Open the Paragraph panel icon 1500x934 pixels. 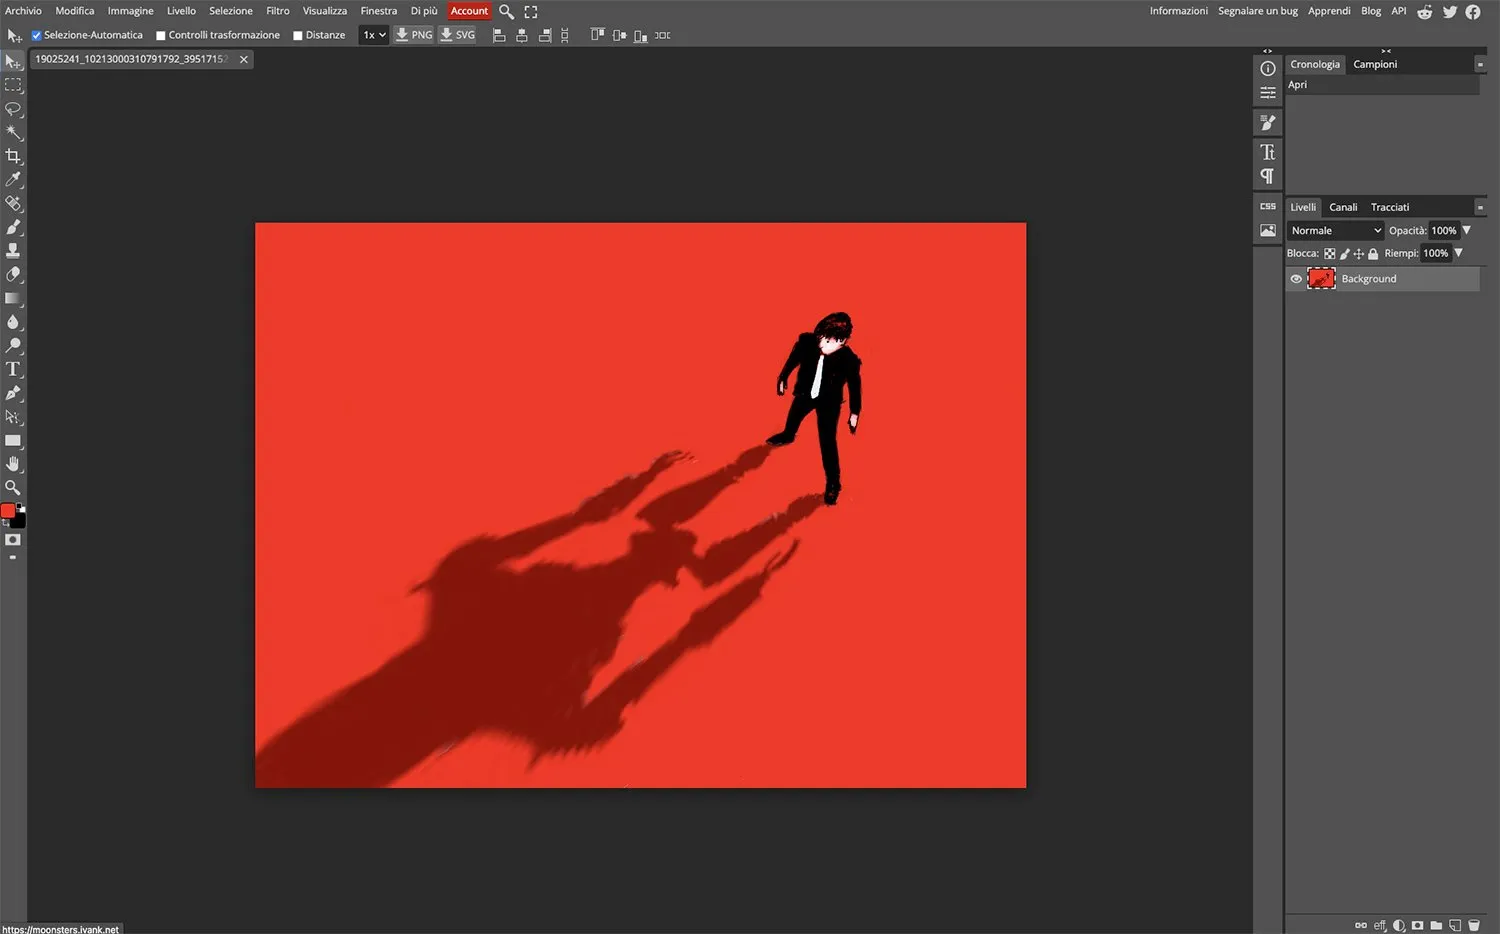1267,175
